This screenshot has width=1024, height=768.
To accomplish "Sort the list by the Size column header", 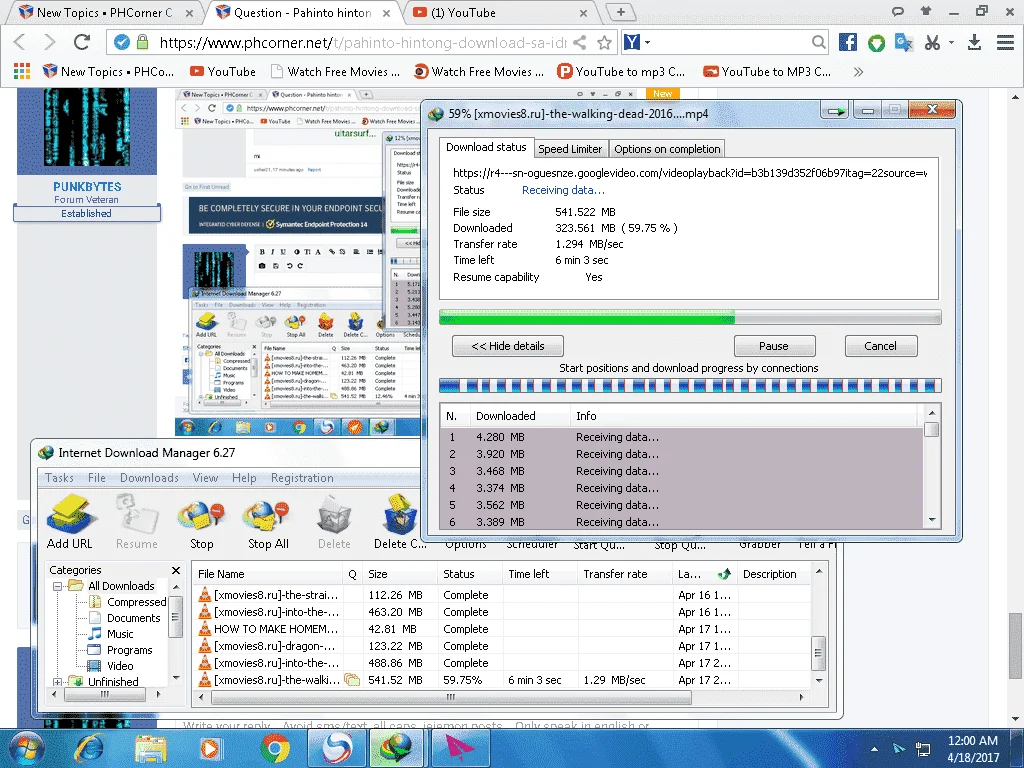I will tap(400, 574).
